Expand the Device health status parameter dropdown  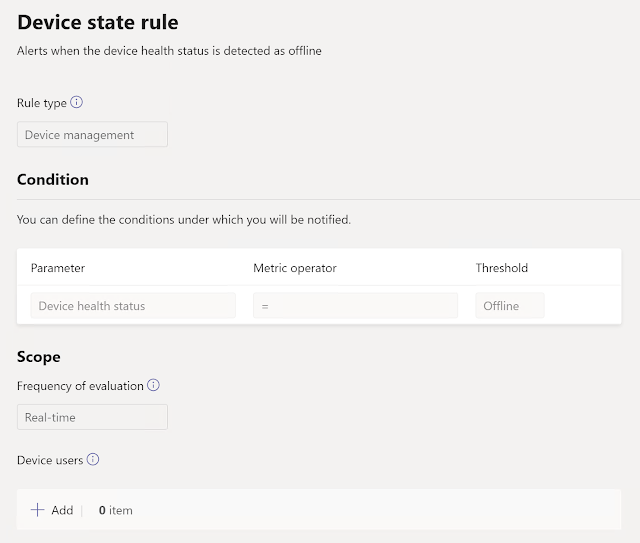[x=133, y=306]
